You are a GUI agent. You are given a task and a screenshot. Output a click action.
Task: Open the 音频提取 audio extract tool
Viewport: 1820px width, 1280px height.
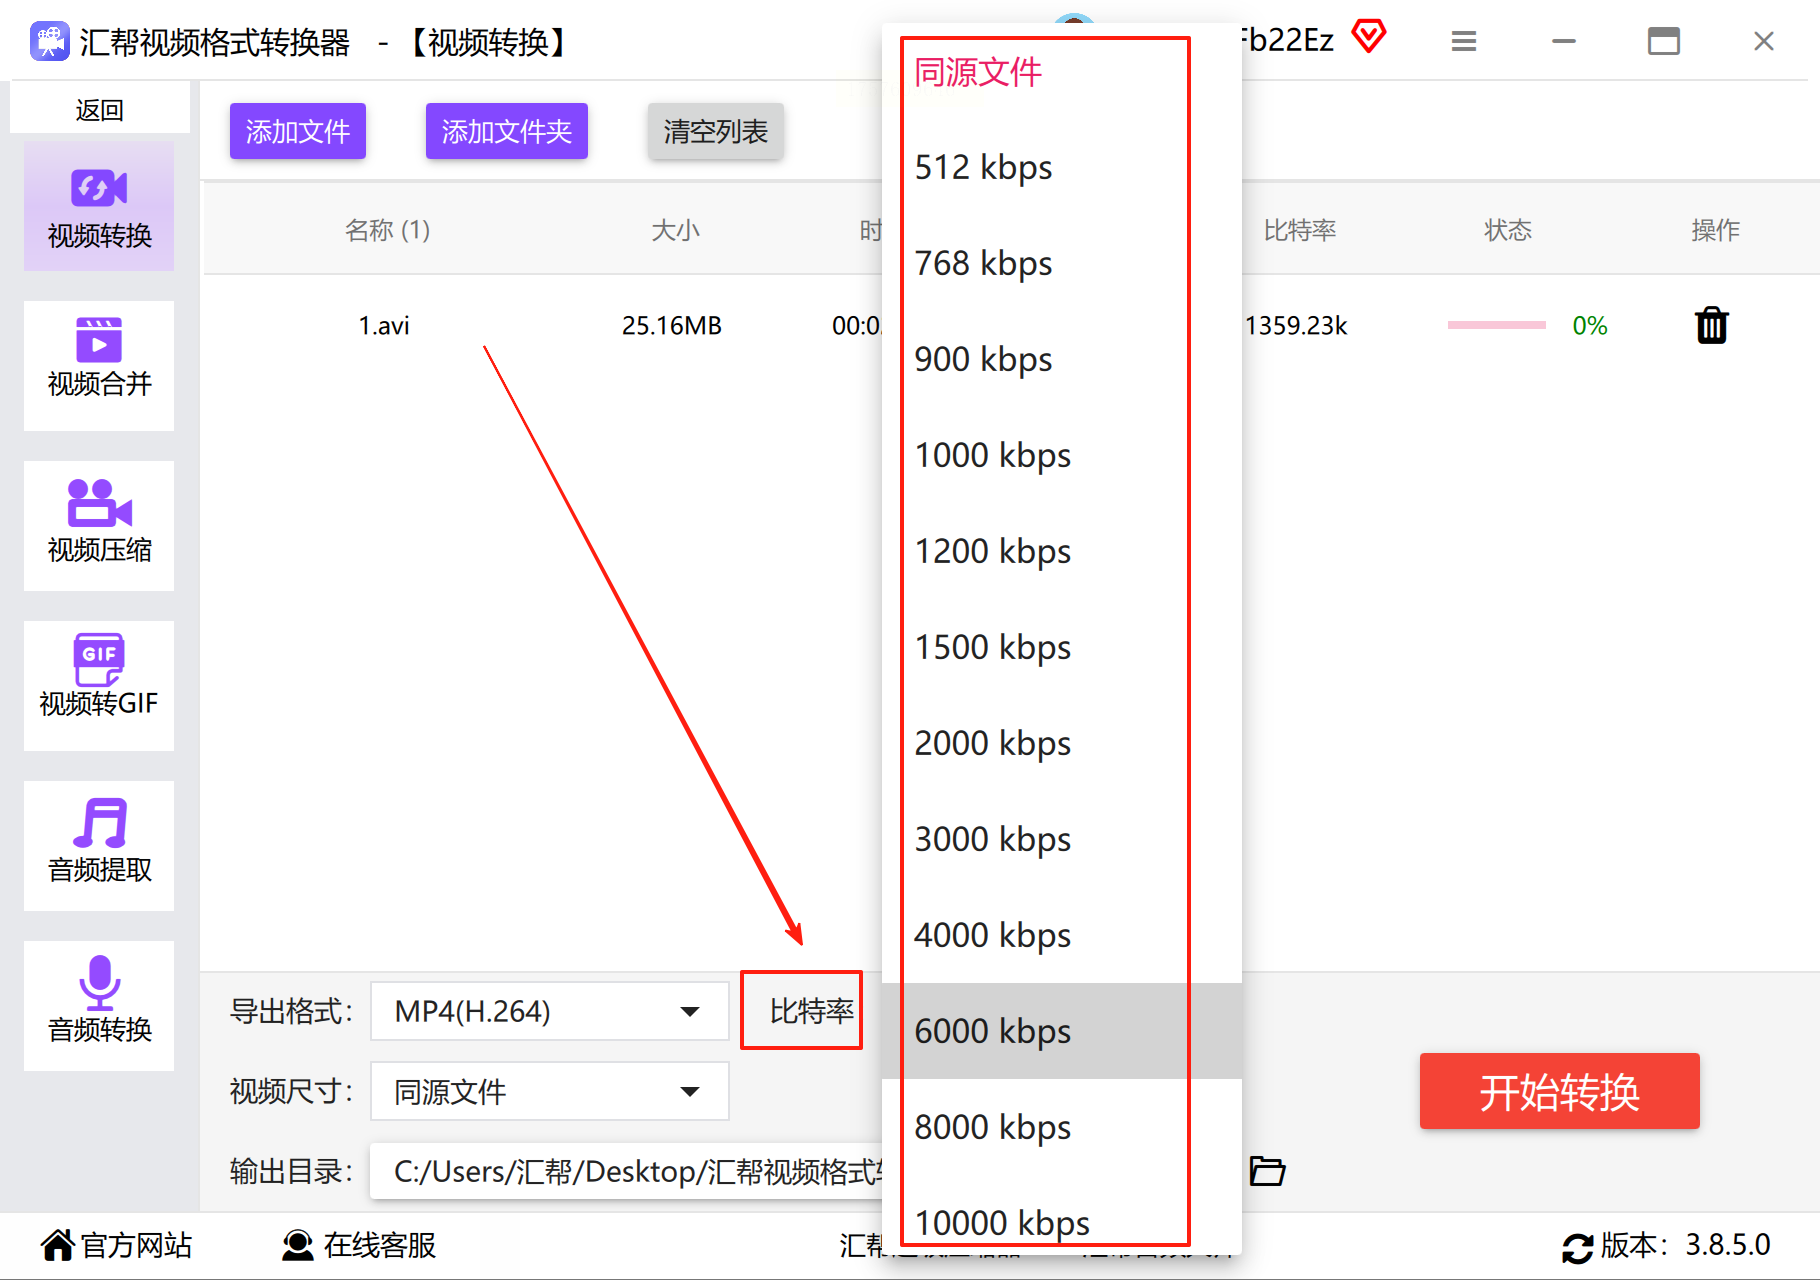click(x=99, y=846)
